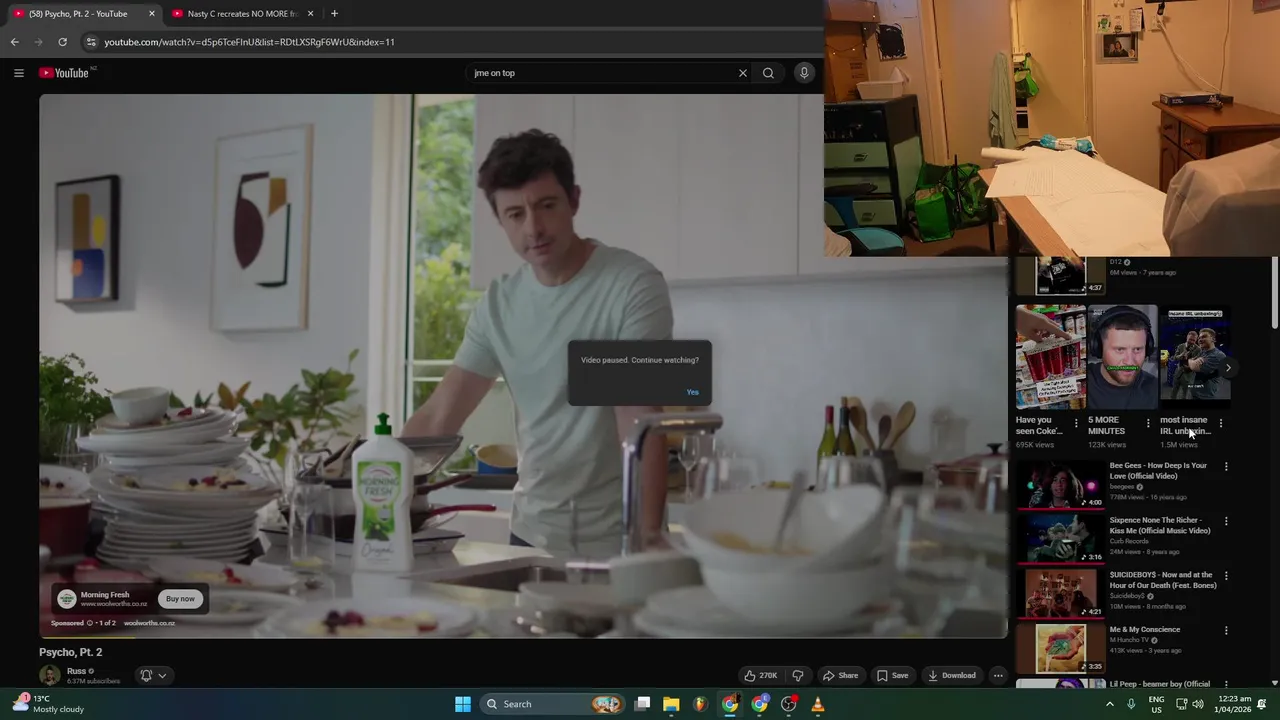Close the Nasty C recreates tab
Screen dimensions: 1280x720
(310, 14)
